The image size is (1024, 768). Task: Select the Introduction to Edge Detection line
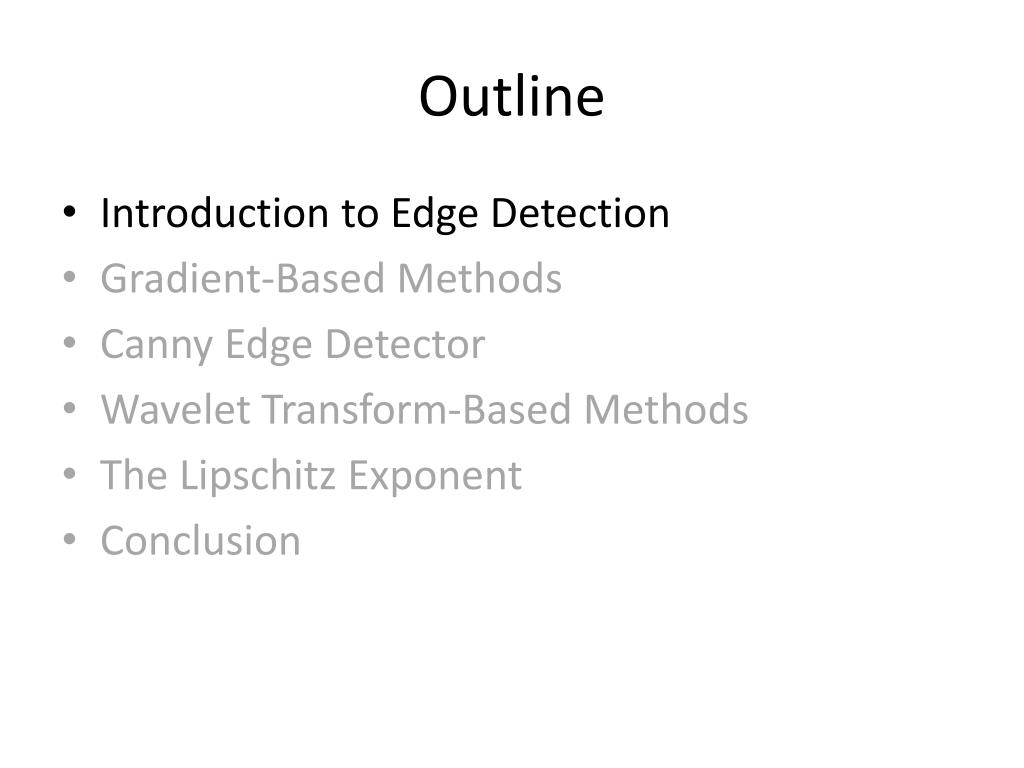[385, 214]
